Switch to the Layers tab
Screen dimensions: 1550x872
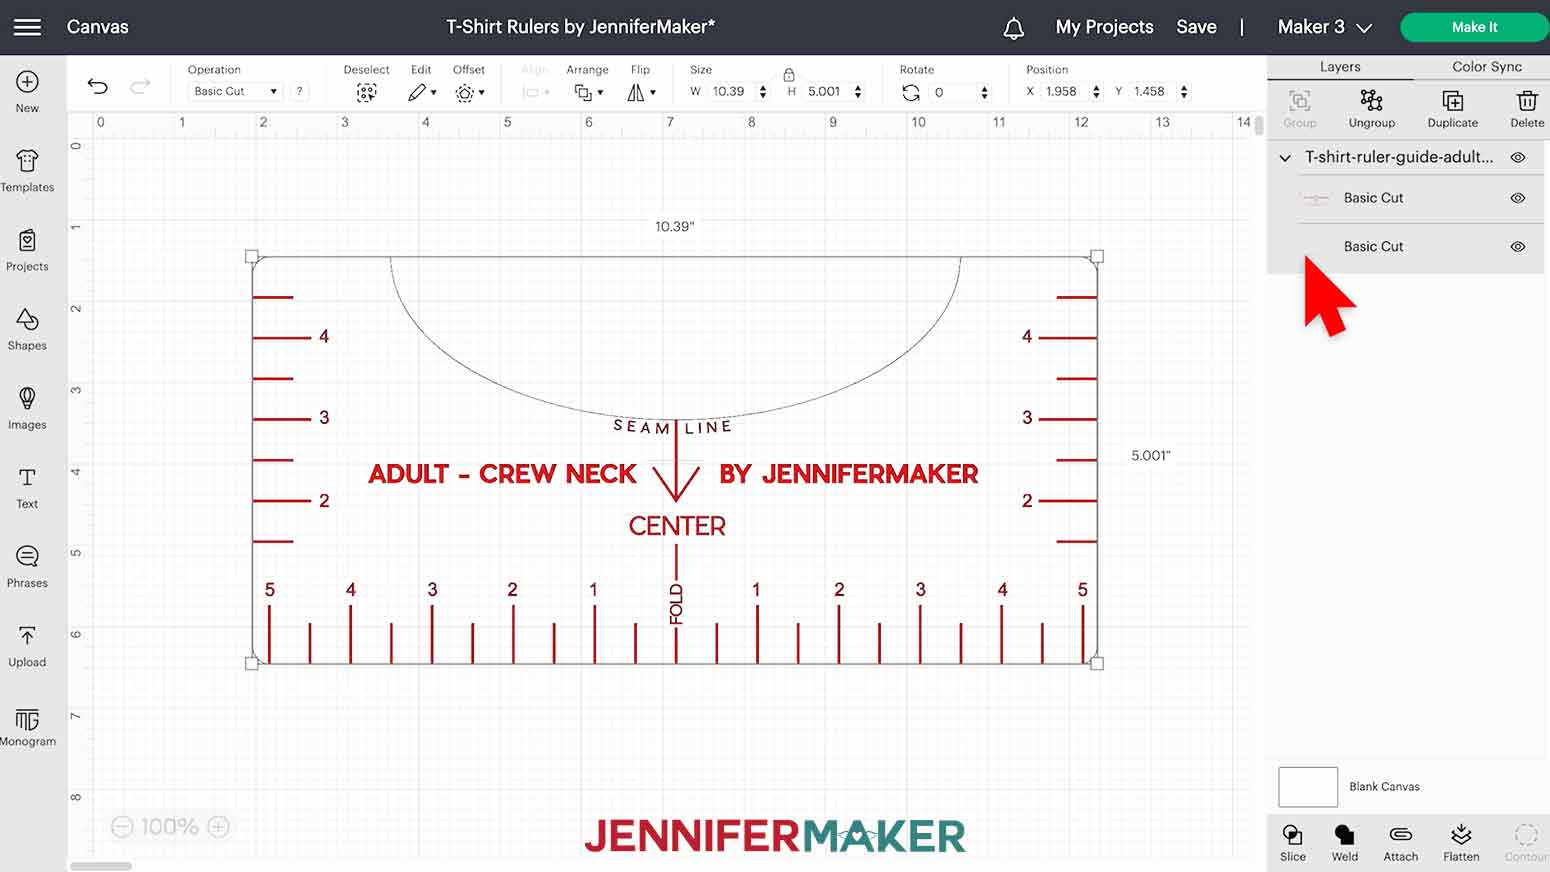(1340, 67)
